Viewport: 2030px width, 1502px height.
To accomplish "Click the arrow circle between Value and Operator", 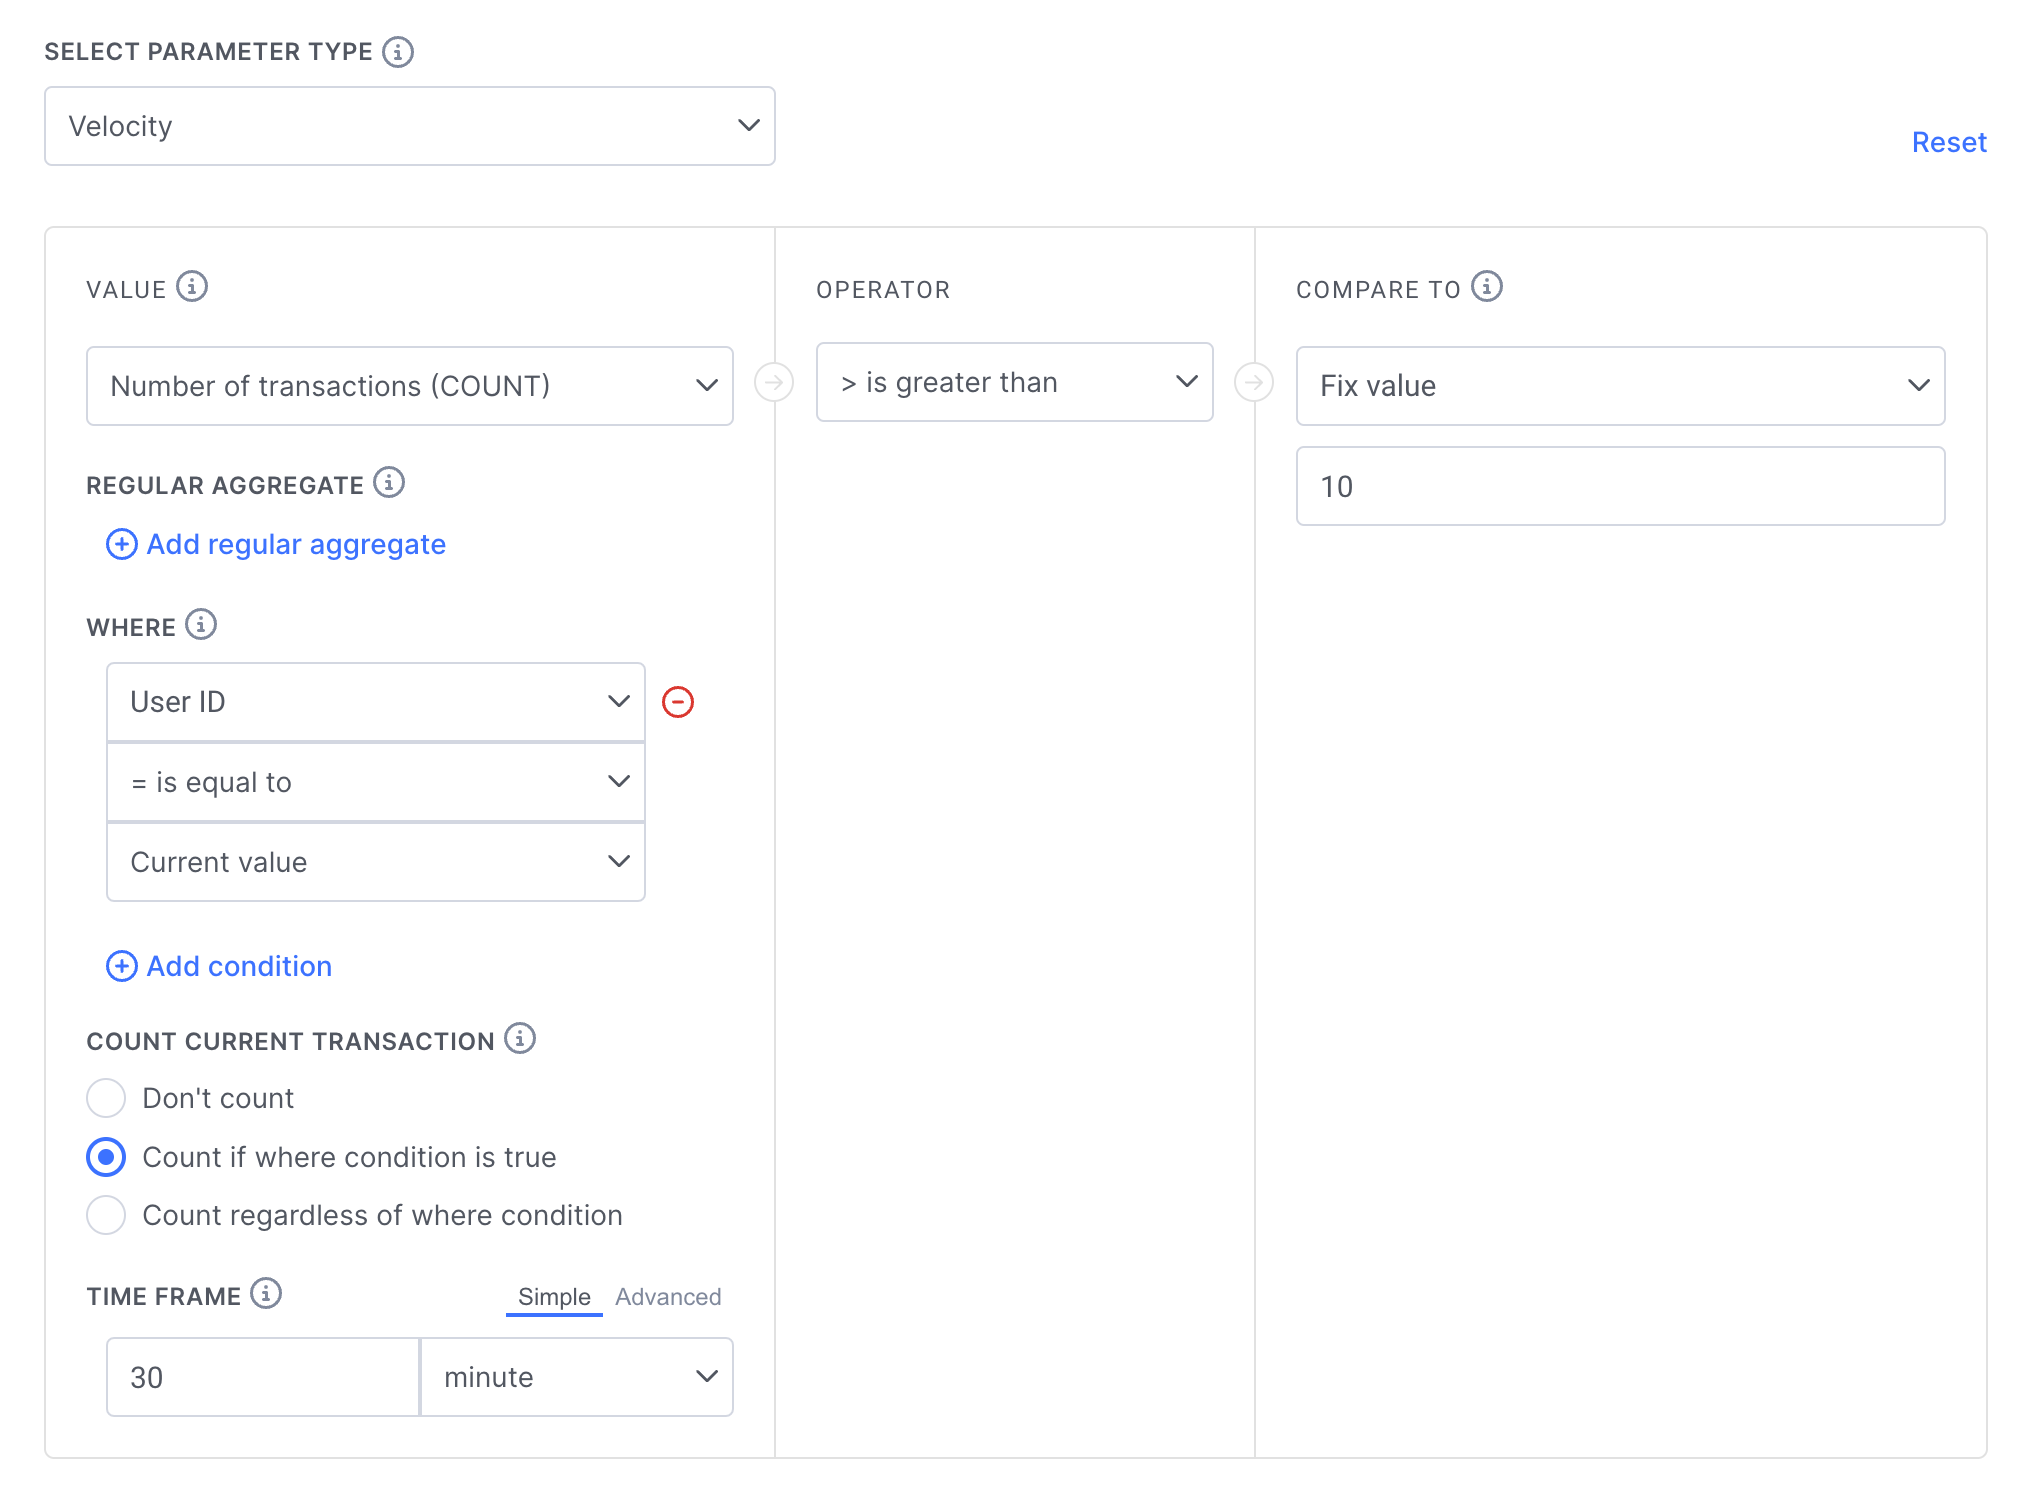I will [x=774, y=382].
